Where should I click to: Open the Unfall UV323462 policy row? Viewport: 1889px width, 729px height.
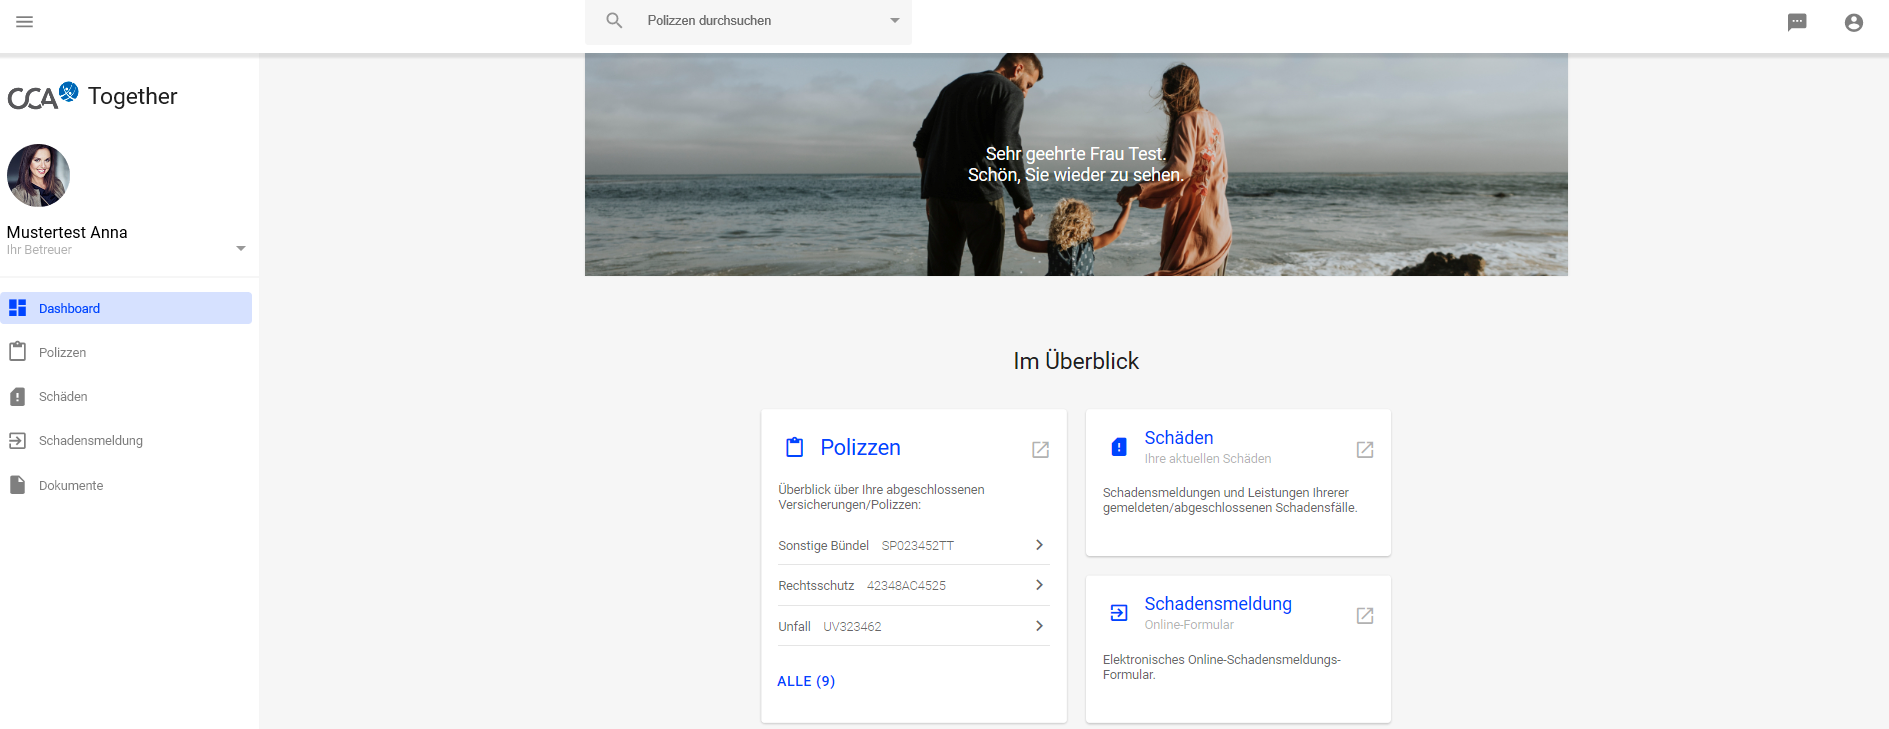tap(913, 626)
